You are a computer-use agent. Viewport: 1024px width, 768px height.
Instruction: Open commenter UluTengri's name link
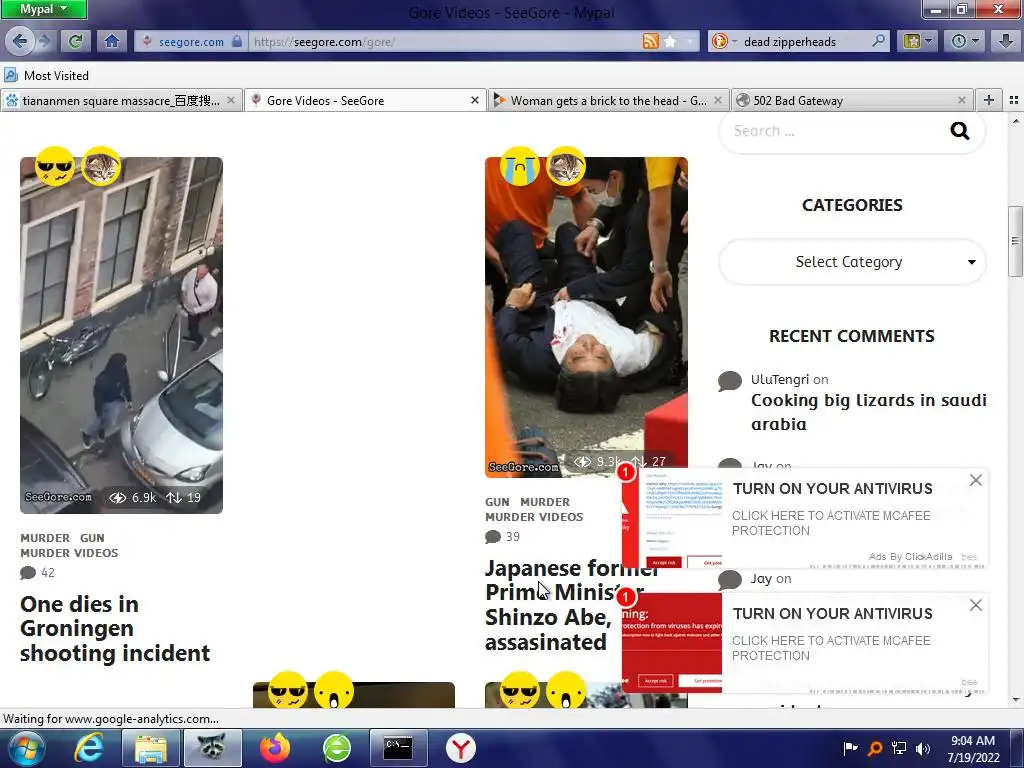coord(780,379)
